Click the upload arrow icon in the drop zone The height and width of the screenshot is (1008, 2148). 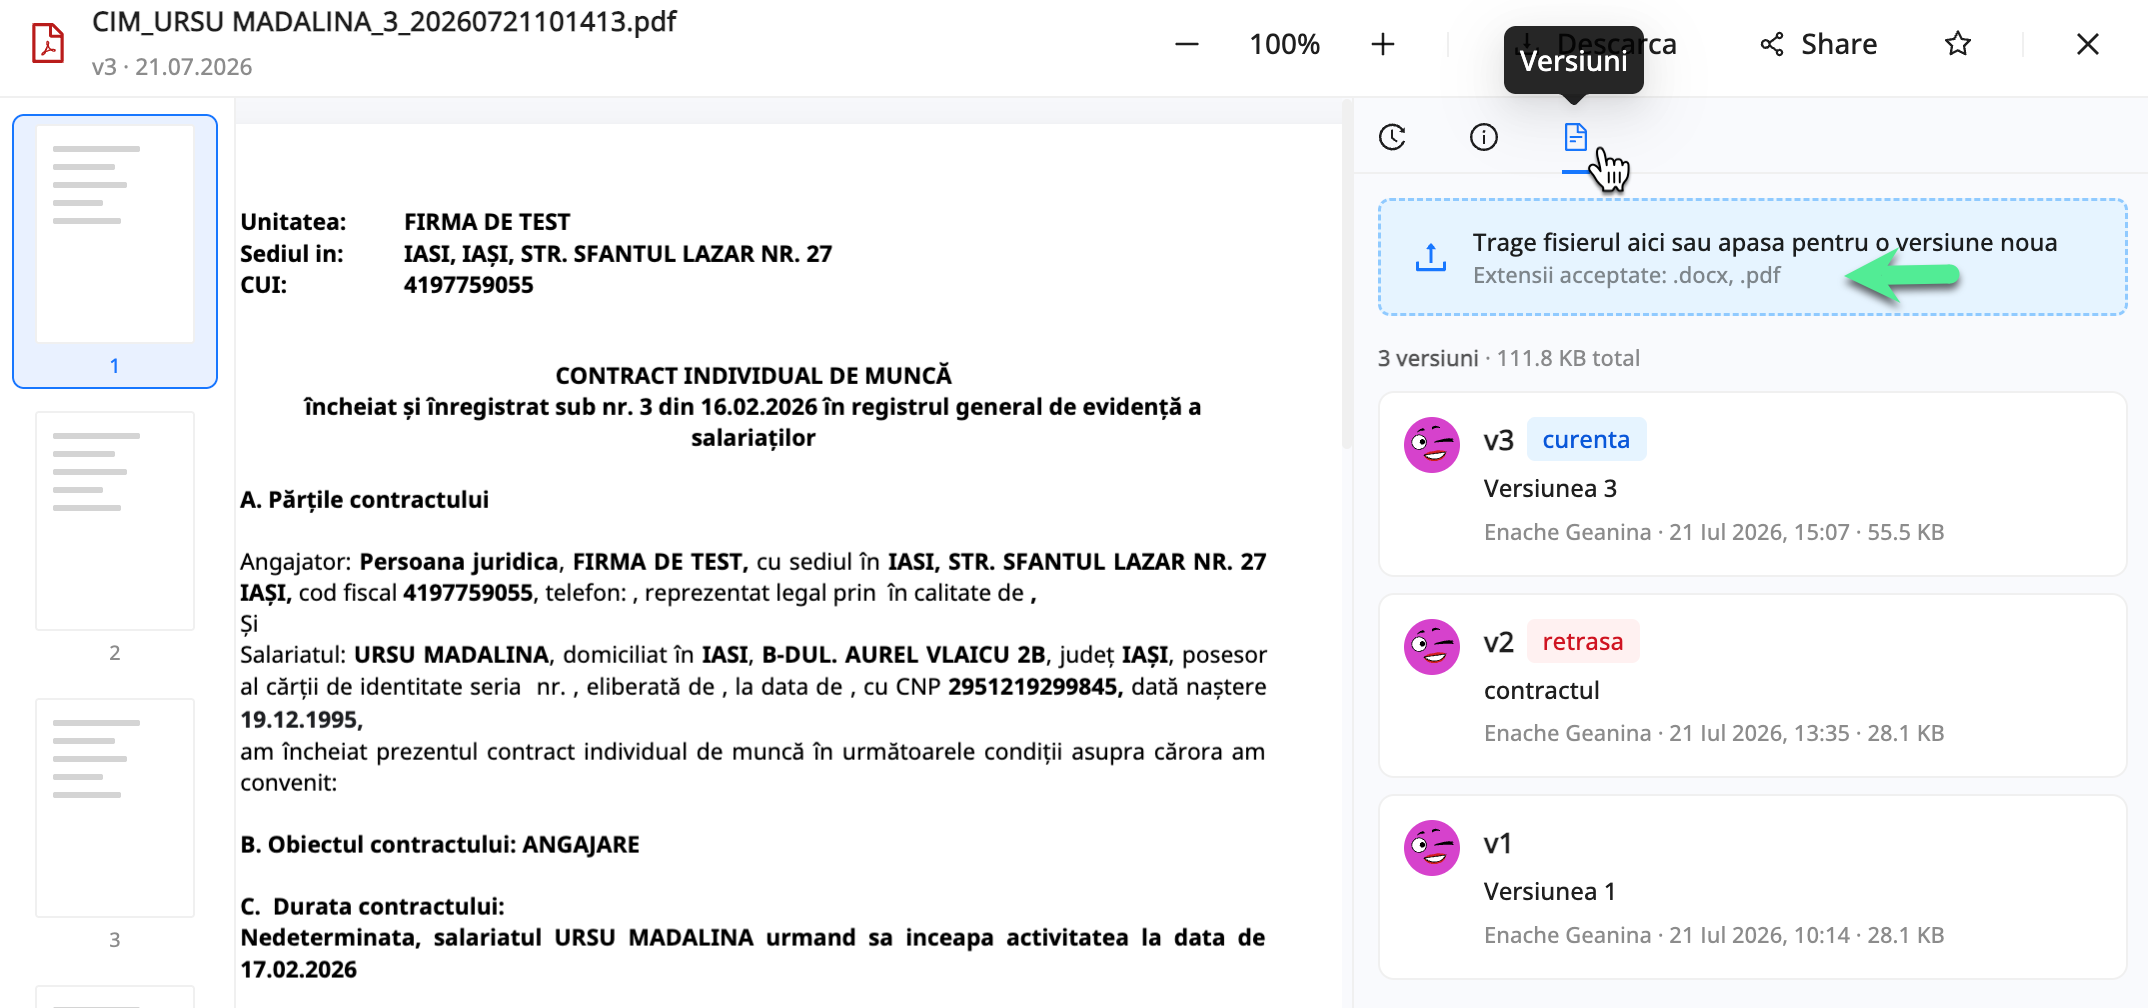pos(1430,257)
